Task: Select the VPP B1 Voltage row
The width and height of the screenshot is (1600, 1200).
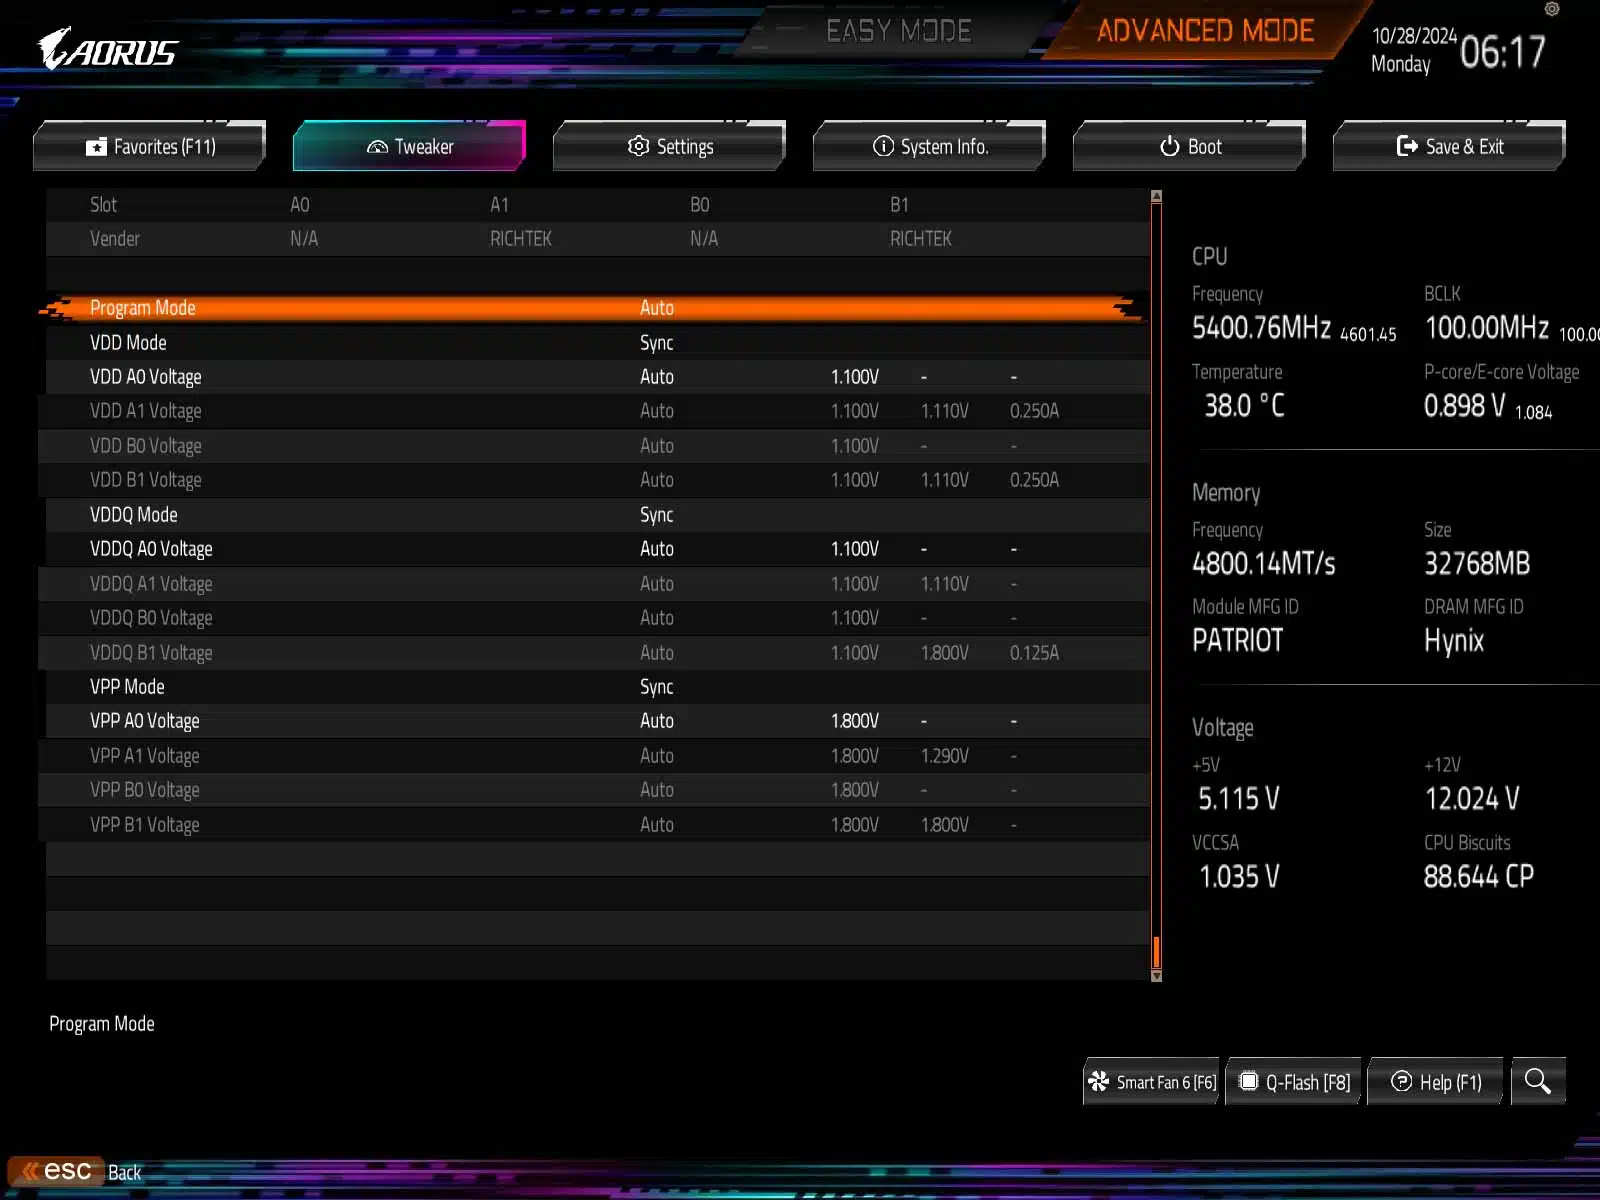Action: pyautogui.click(x=594, y=825)
